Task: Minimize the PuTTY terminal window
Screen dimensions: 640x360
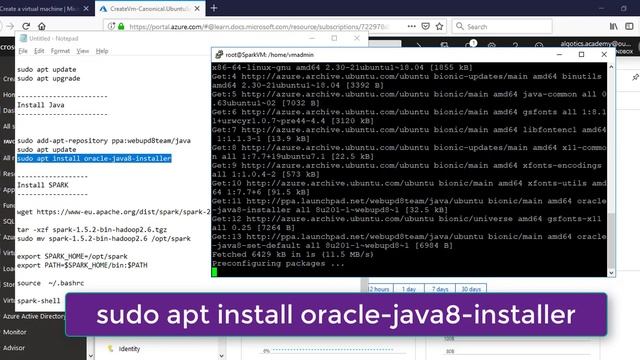Action: pyautogui.click(x=560, y=54)
